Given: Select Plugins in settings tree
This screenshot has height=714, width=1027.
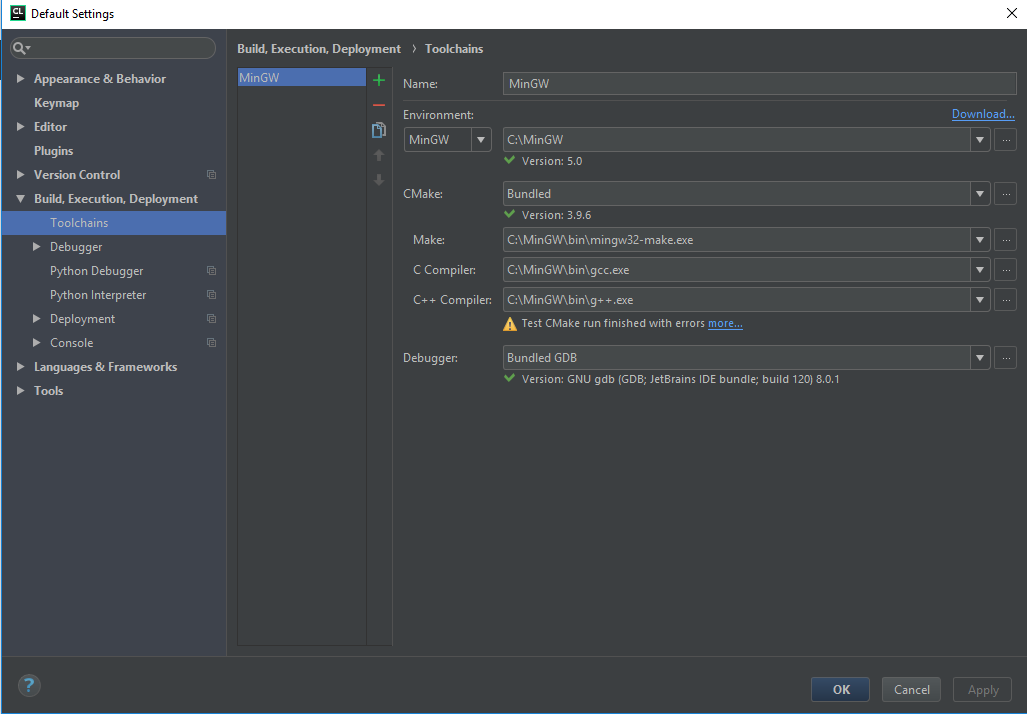Looking at the screenshot, I should pyautogui.click(x=54, y=151).
